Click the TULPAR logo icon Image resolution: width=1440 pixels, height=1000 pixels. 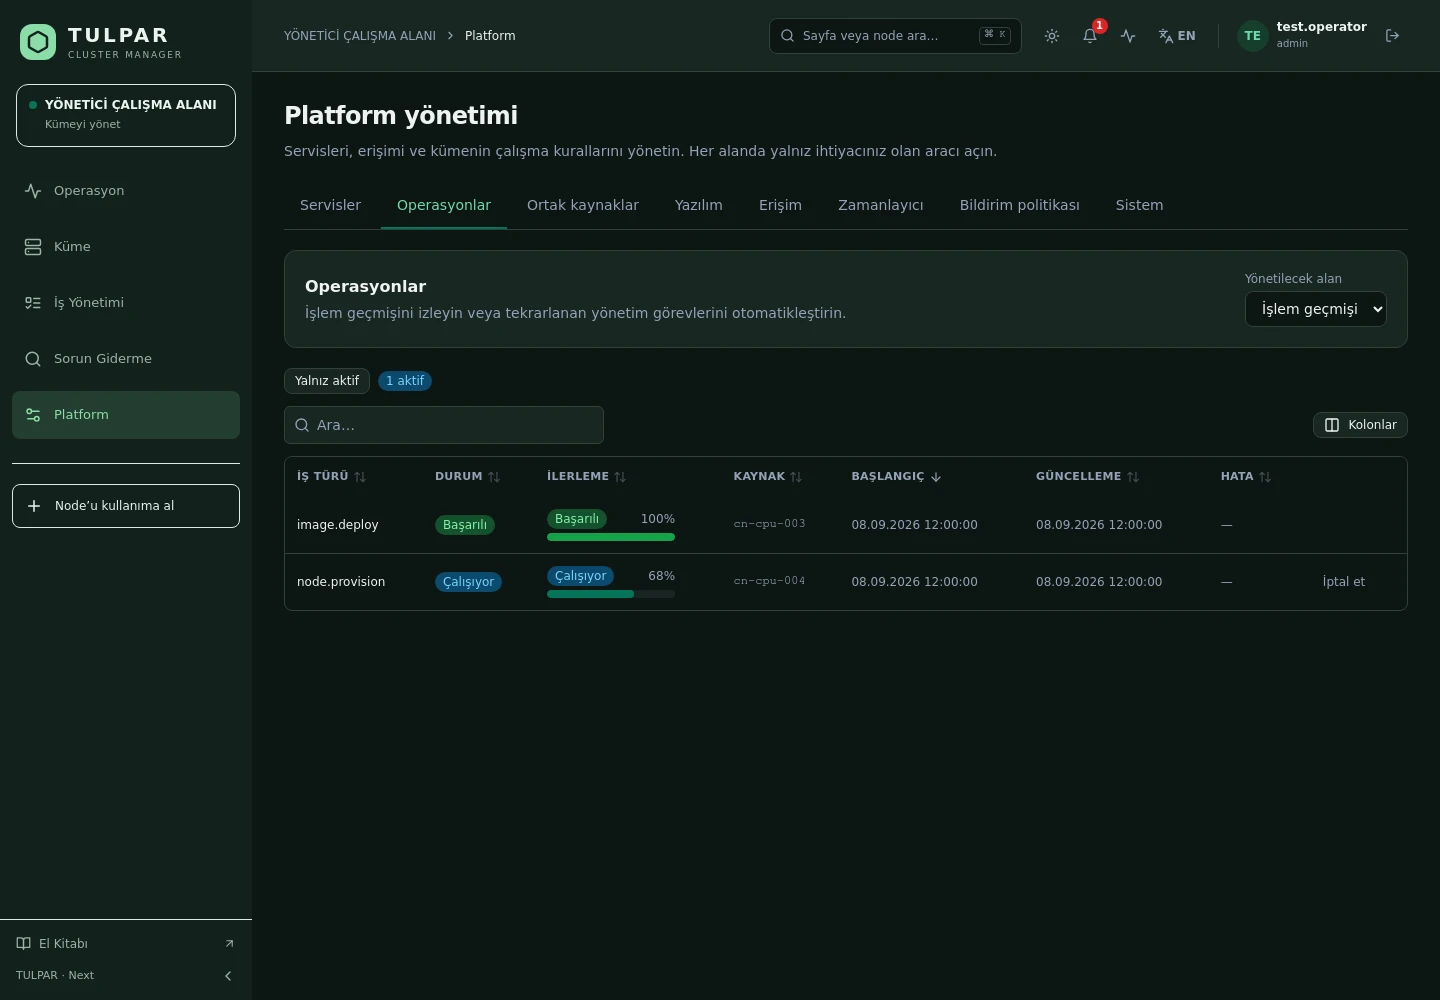pos(38,42)
